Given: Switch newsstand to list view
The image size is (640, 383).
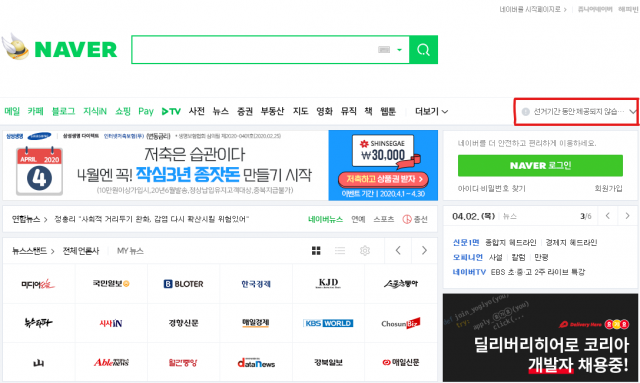Looking at the screenshot, I should [340, 250].
